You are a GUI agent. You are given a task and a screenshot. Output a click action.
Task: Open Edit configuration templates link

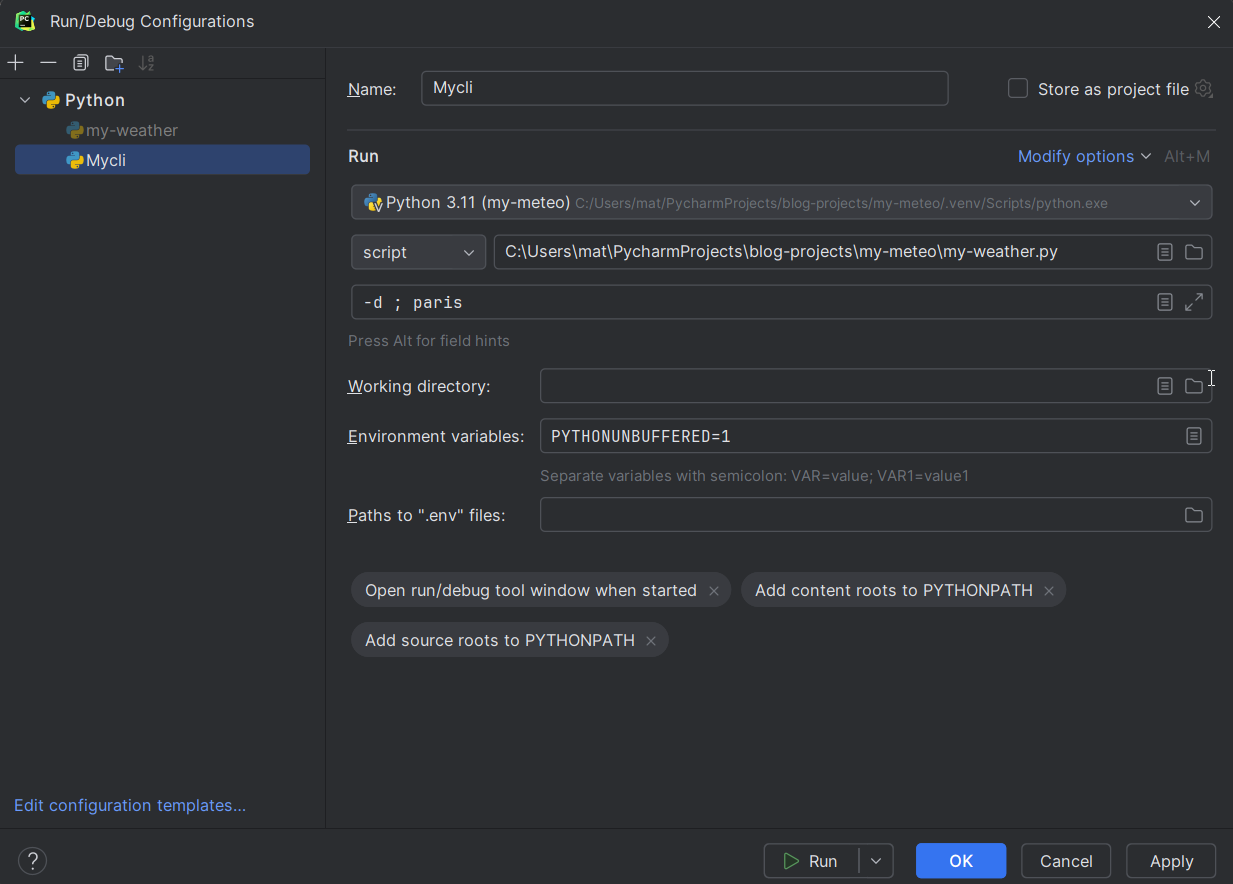[130, 805]
